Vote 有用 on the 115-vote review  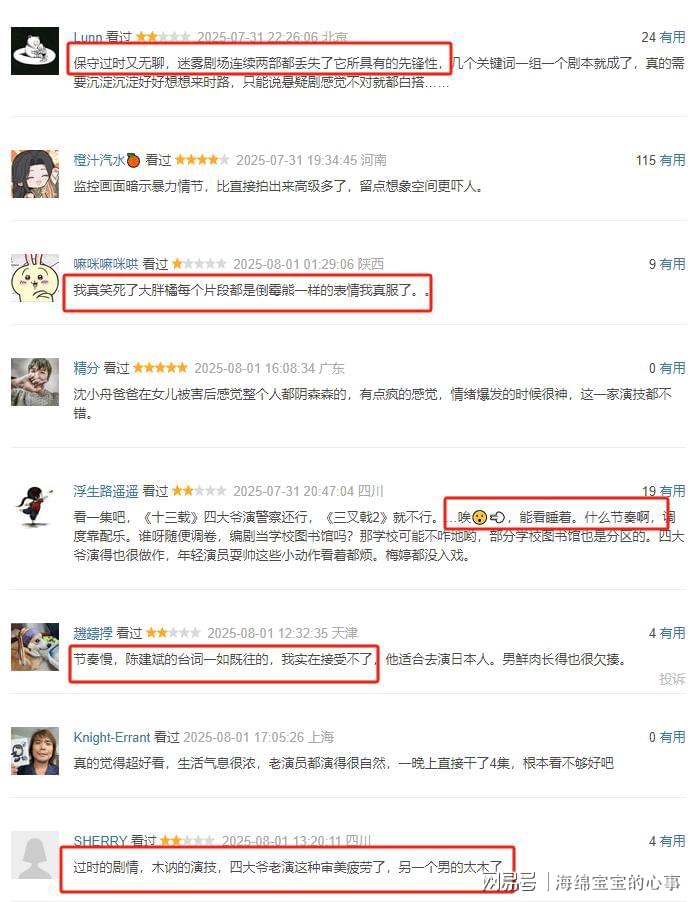[672, 160]
